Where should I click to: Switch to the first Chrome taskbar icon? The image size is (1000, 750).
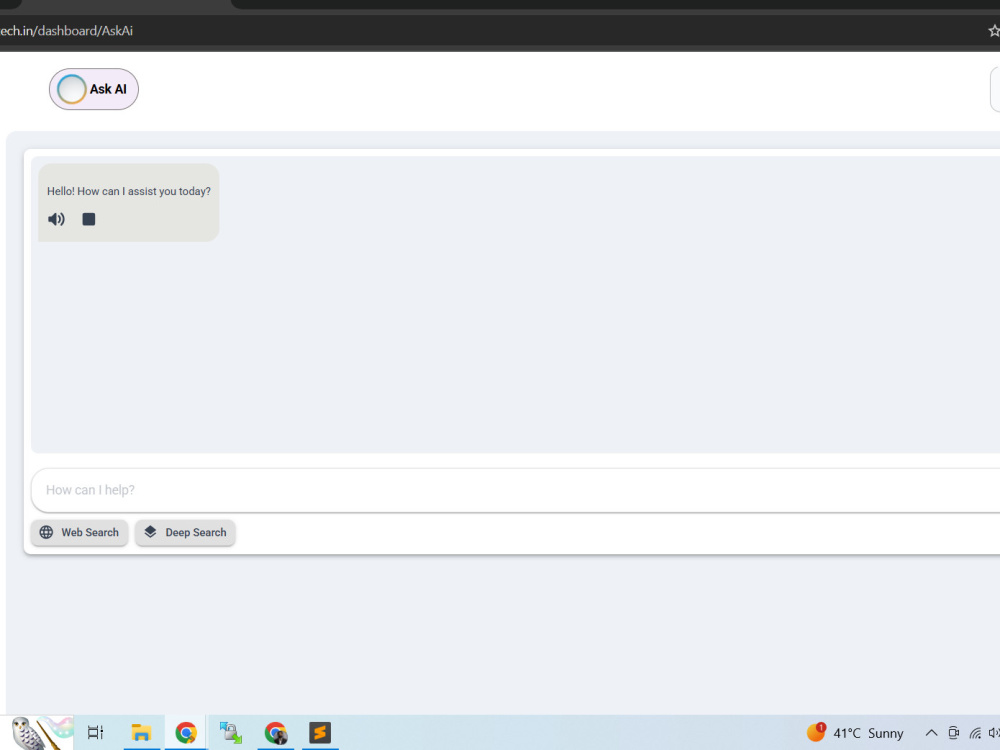[x=186, y=733]
